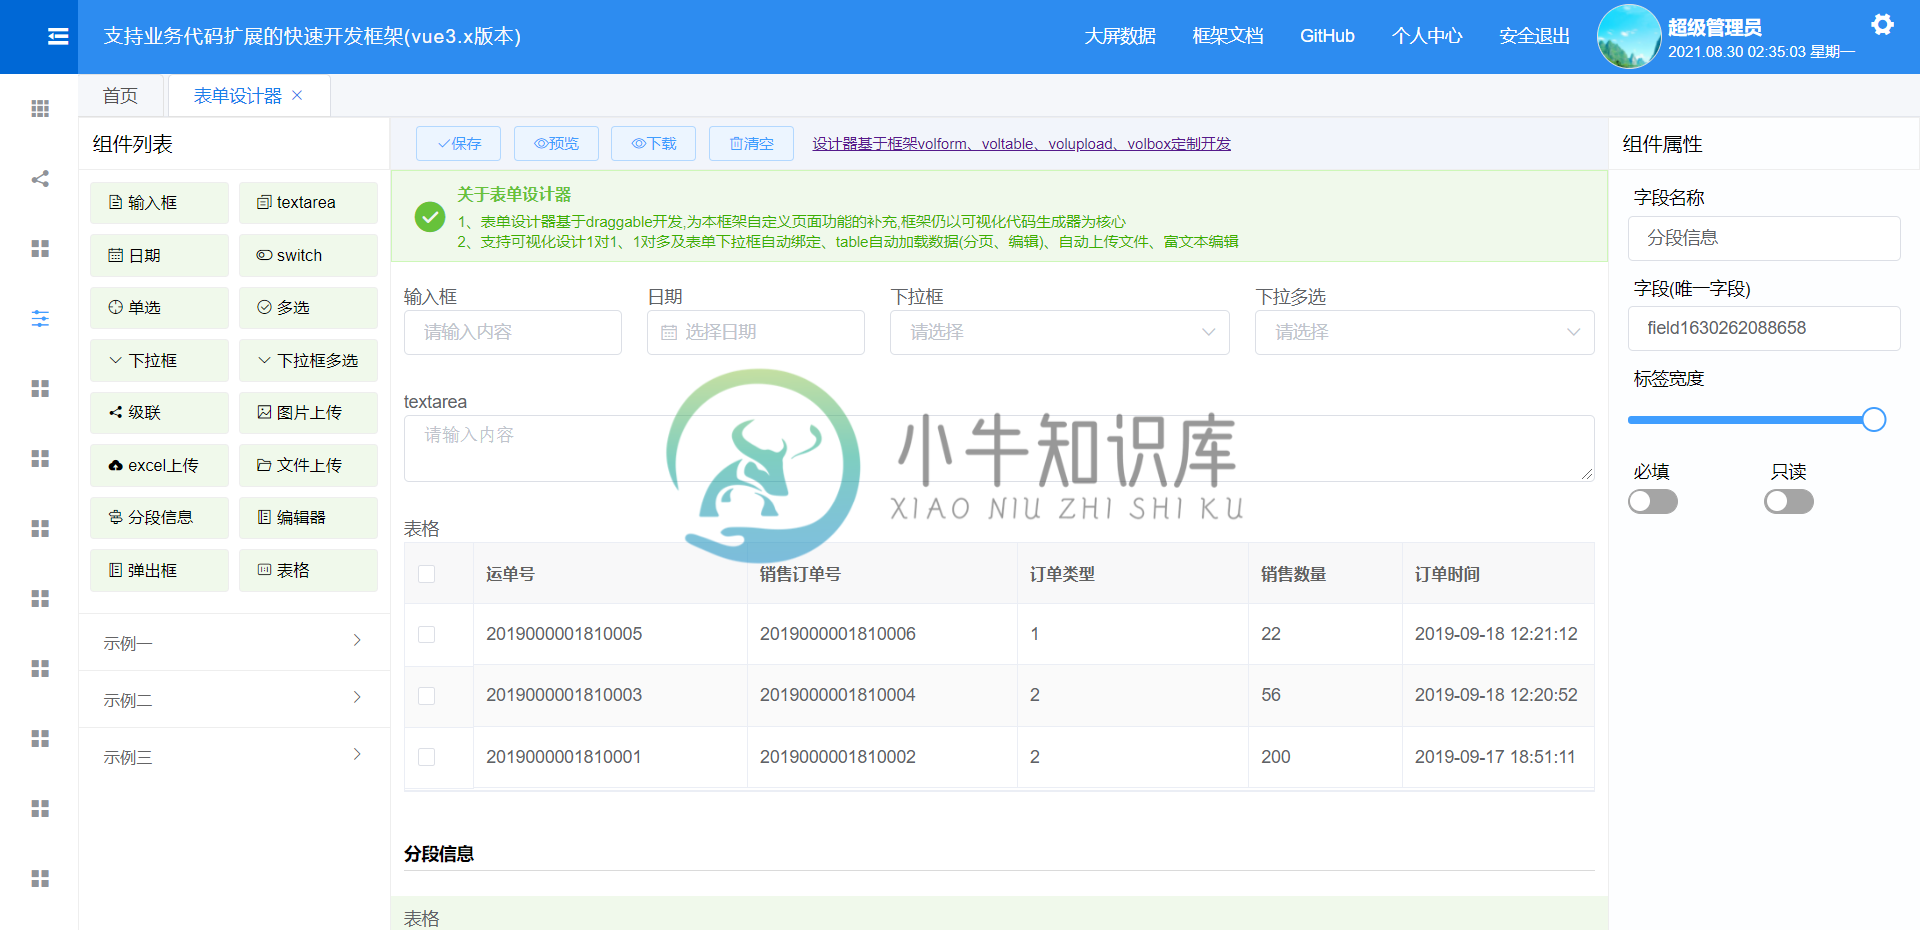Click the share icon in left sidebar
Screen dimensions: 1920x930
coord(40,179)
